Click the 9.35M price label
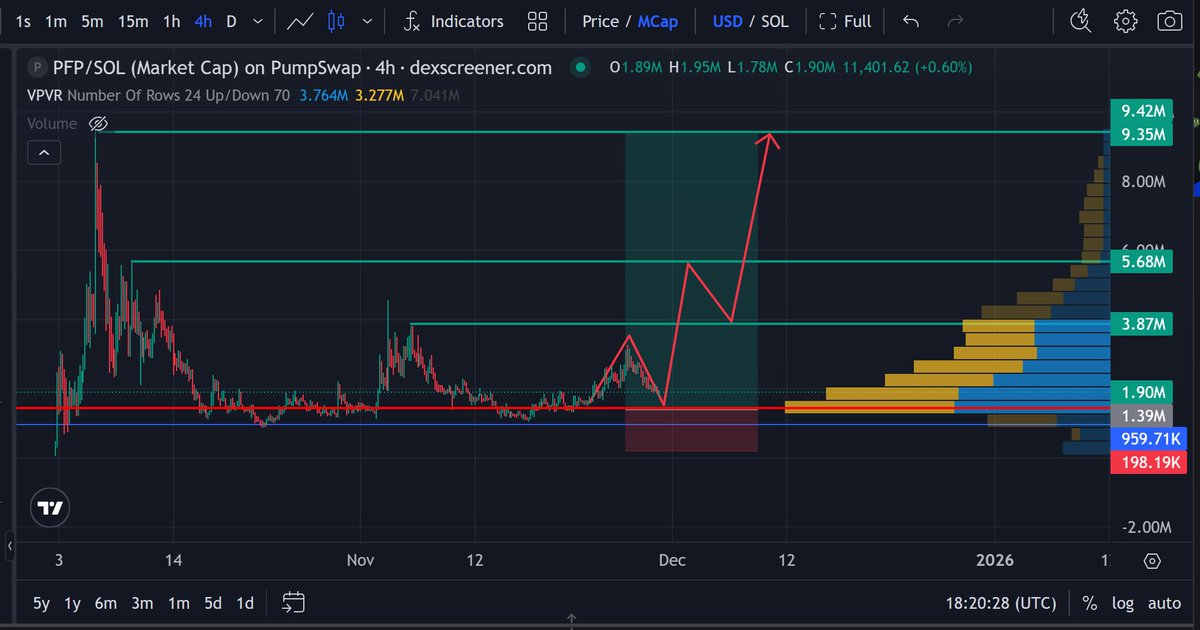This screenshot has width=1200, height=630. (1142, 134)
